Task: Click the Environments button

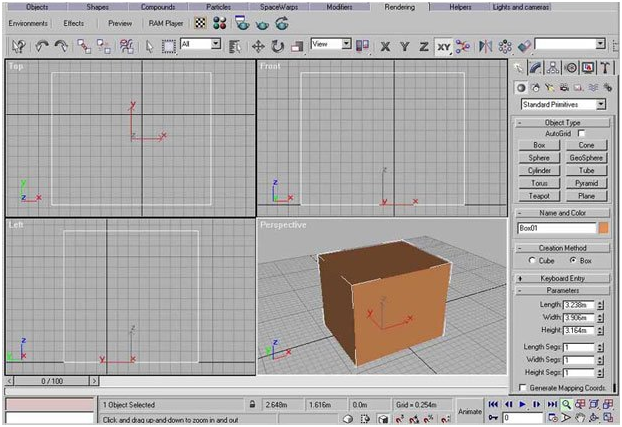Action: (x=28, y=23)
